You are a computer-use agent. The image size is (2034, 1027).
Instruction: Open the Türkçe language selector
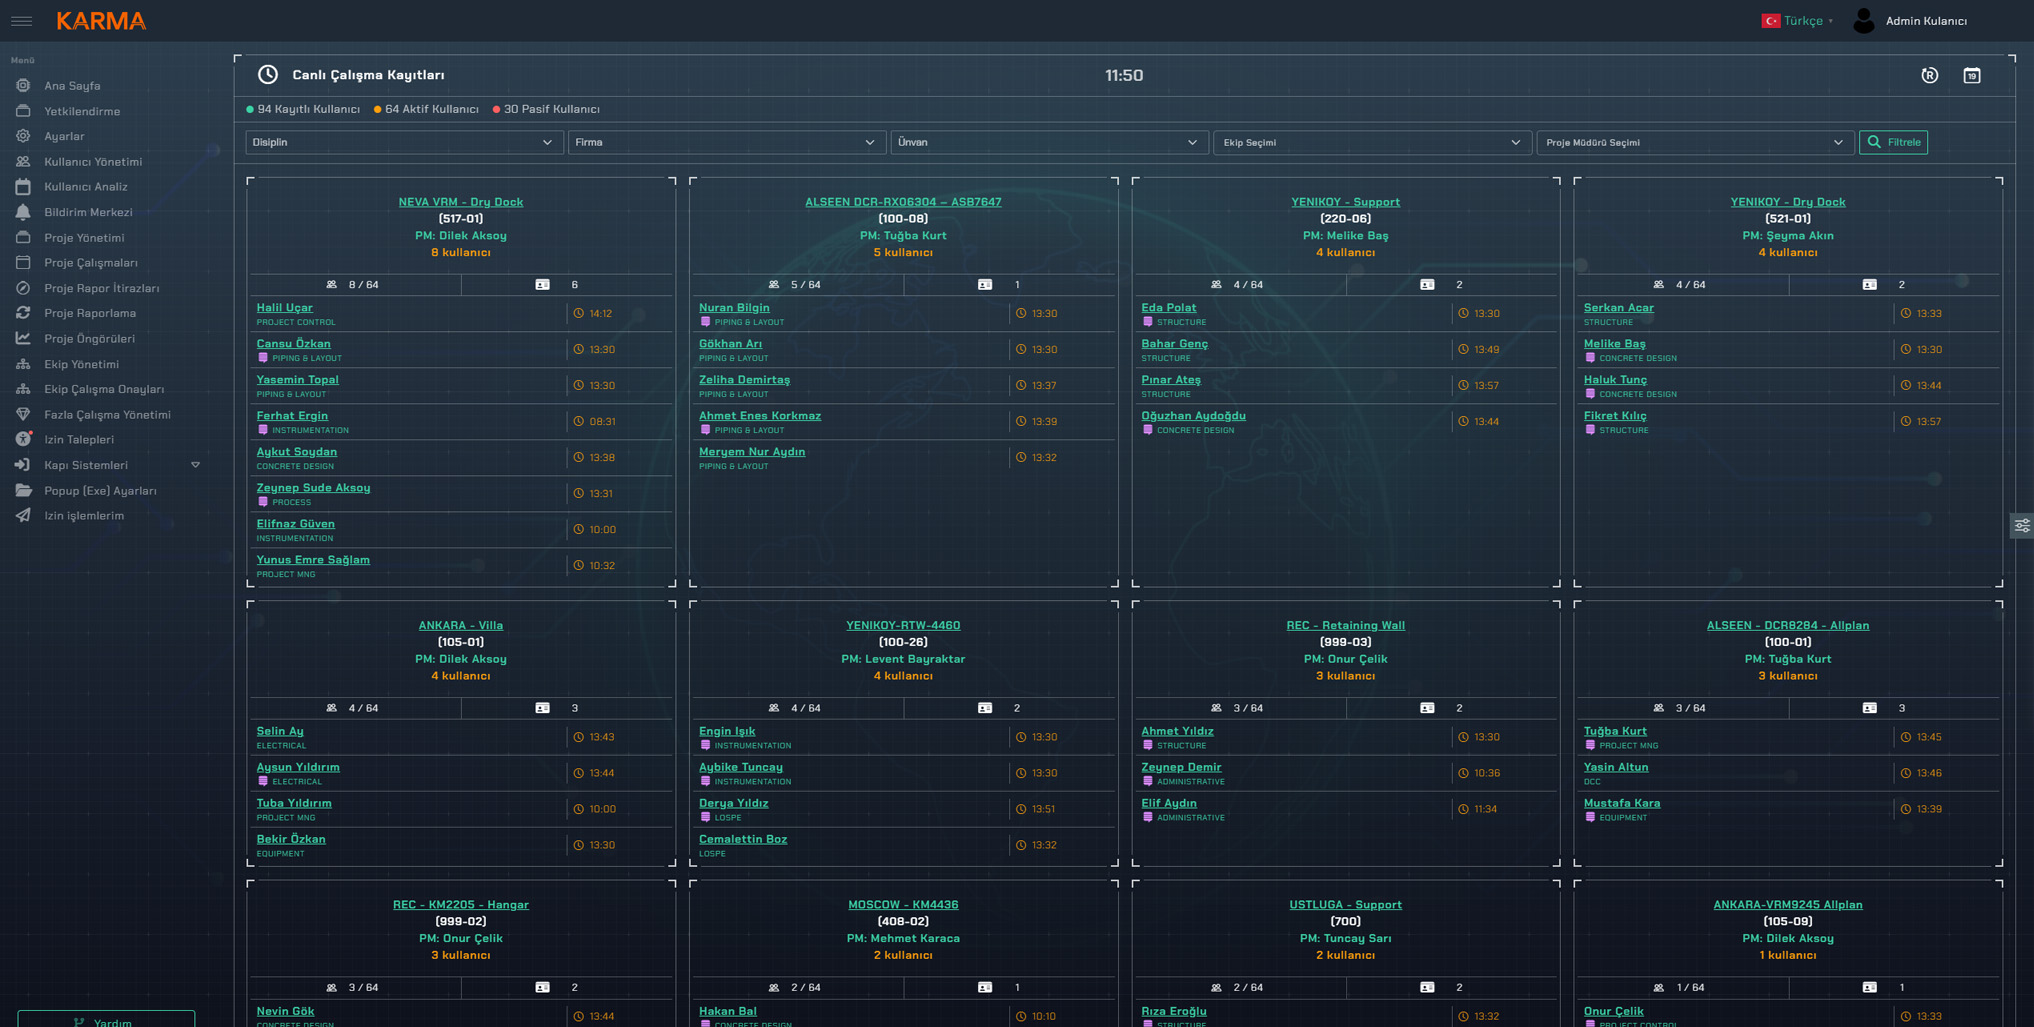point(1798,21)
